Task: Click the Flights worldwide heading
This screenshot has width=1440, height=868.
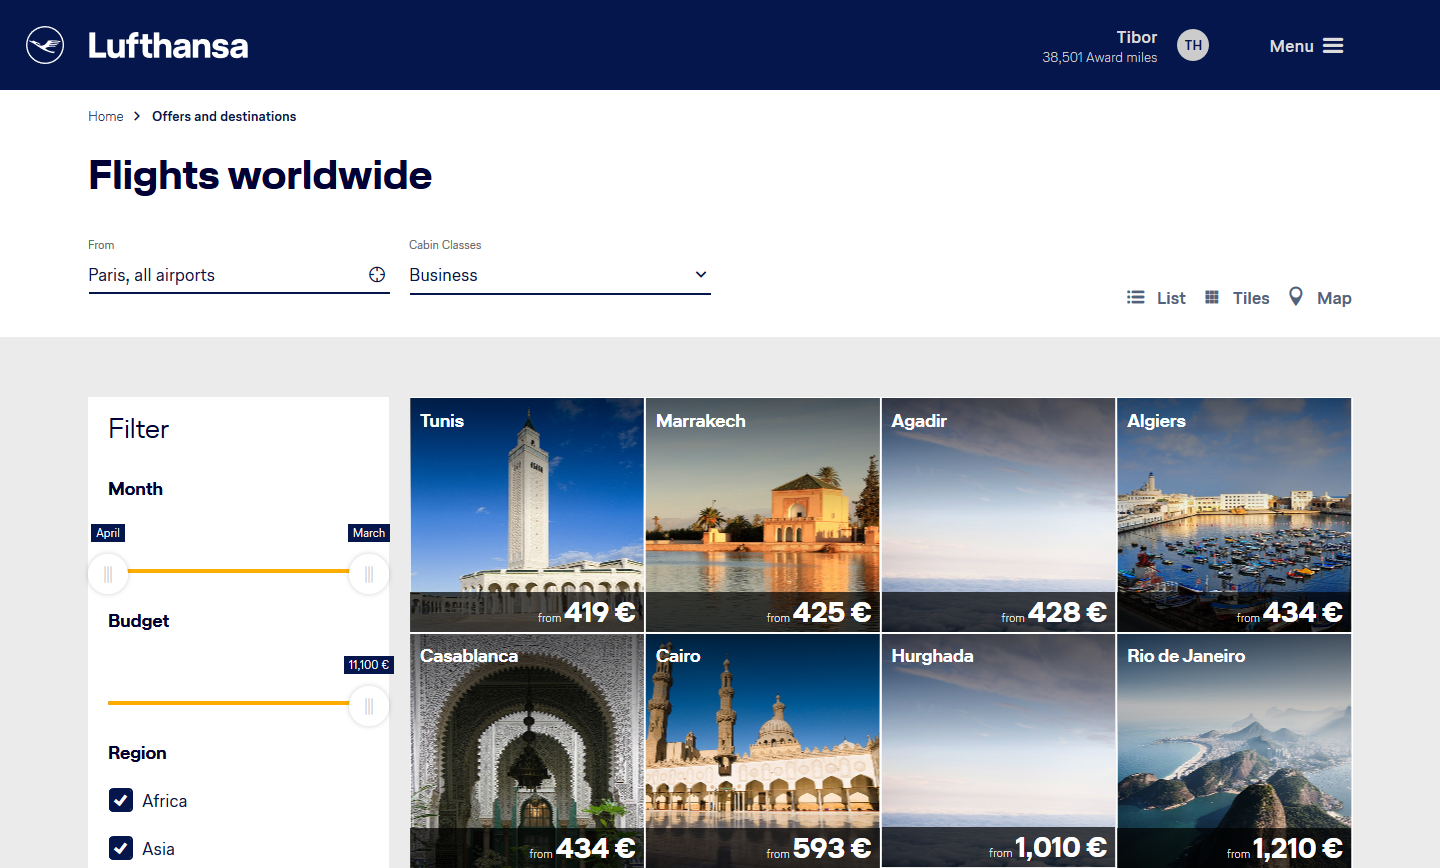Action: [260, 175]
